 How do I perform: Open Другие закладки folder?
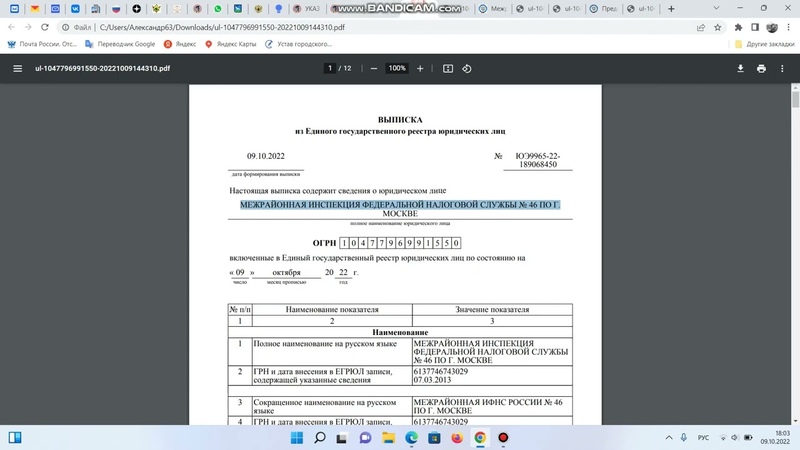tap(764, 44)
